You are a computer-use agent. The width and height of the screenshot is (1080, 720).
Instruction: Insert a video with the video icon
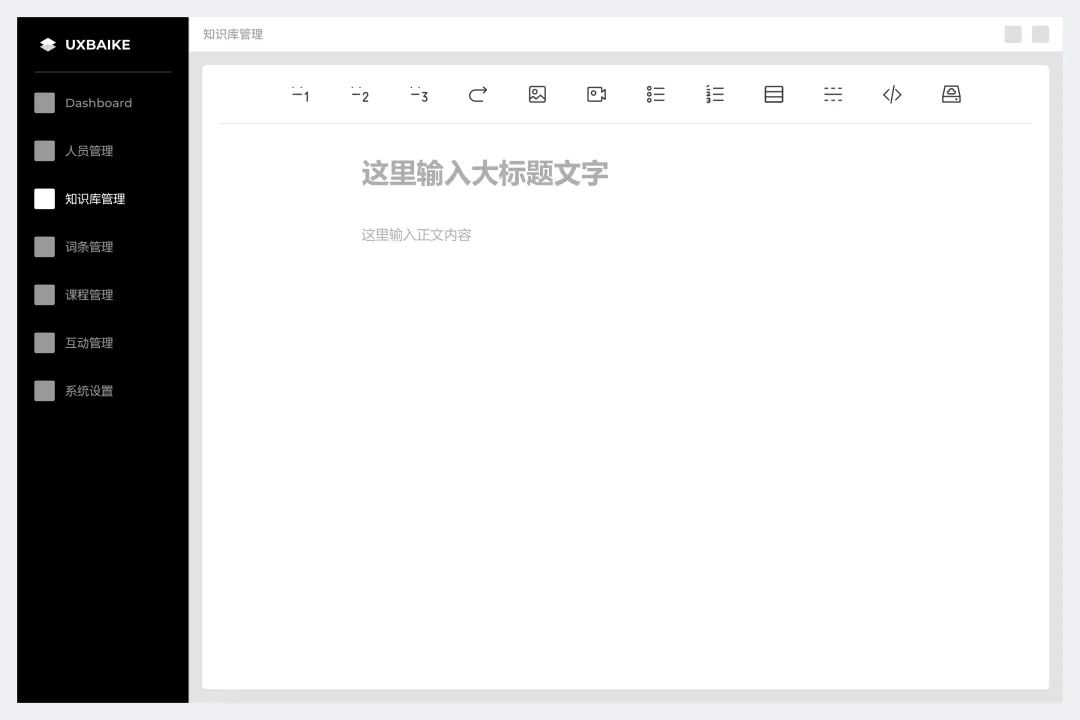[596, 94]
